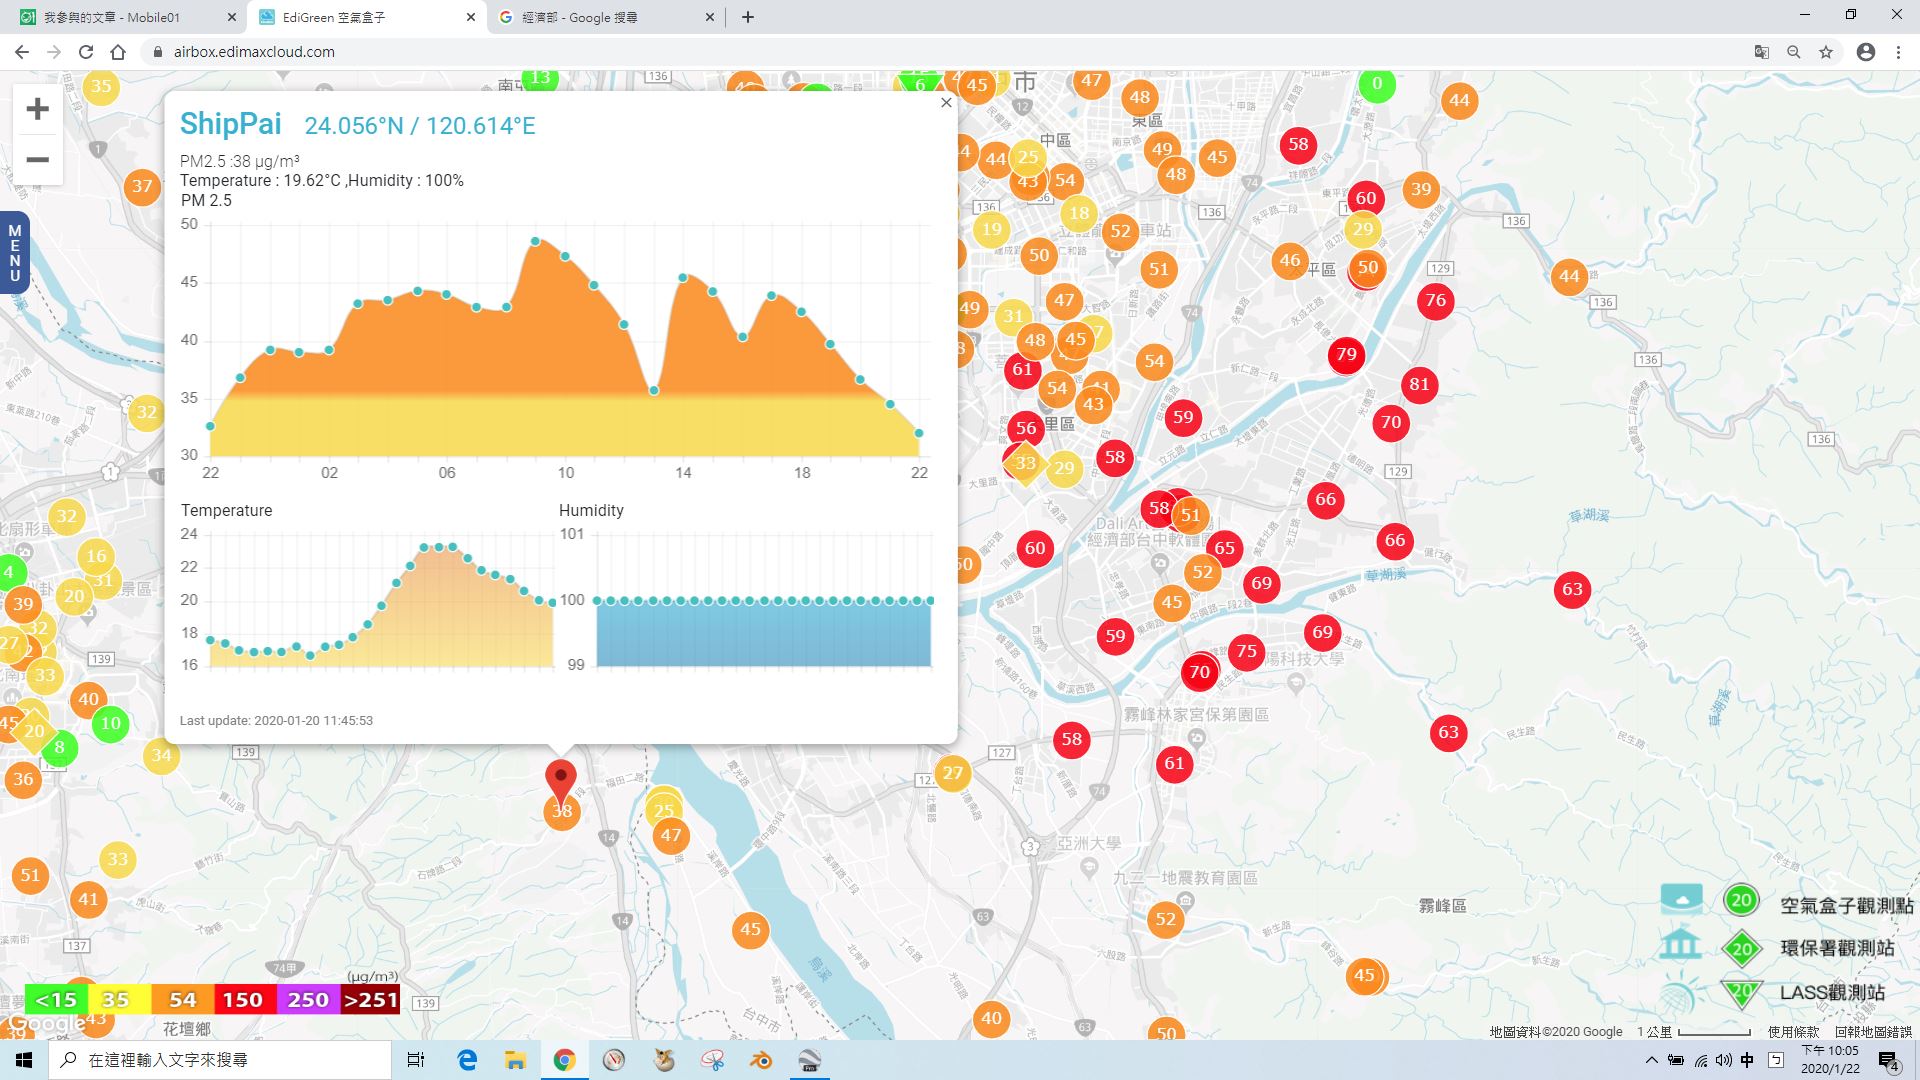1920x1080 pixels.
Task: Select the green sensor marker 0
Action: 1377,84
